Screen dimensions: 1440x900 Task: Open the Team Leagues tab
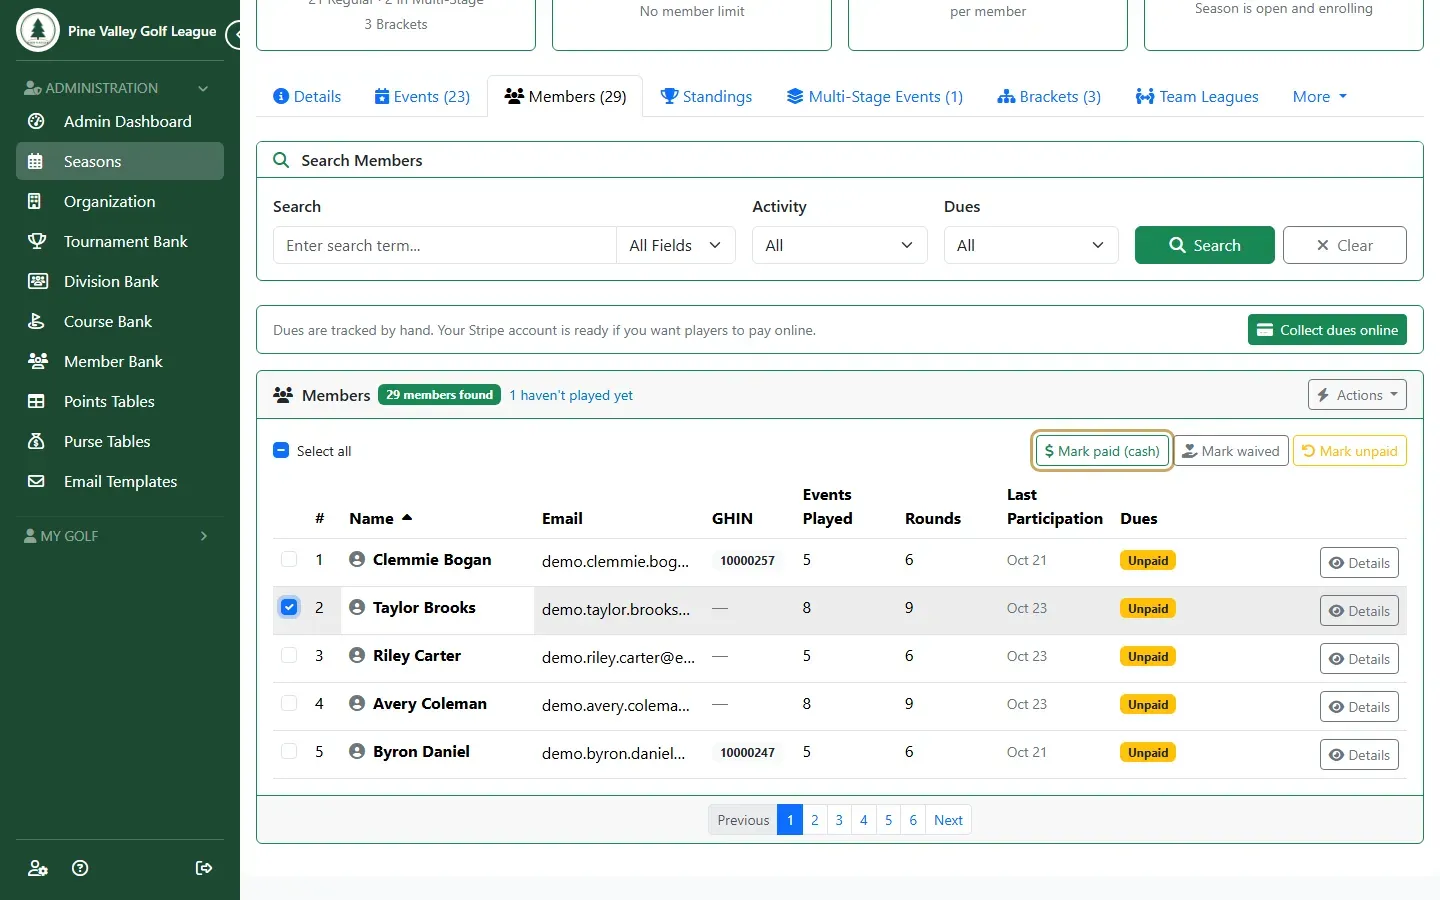[x=1197, y=97]
